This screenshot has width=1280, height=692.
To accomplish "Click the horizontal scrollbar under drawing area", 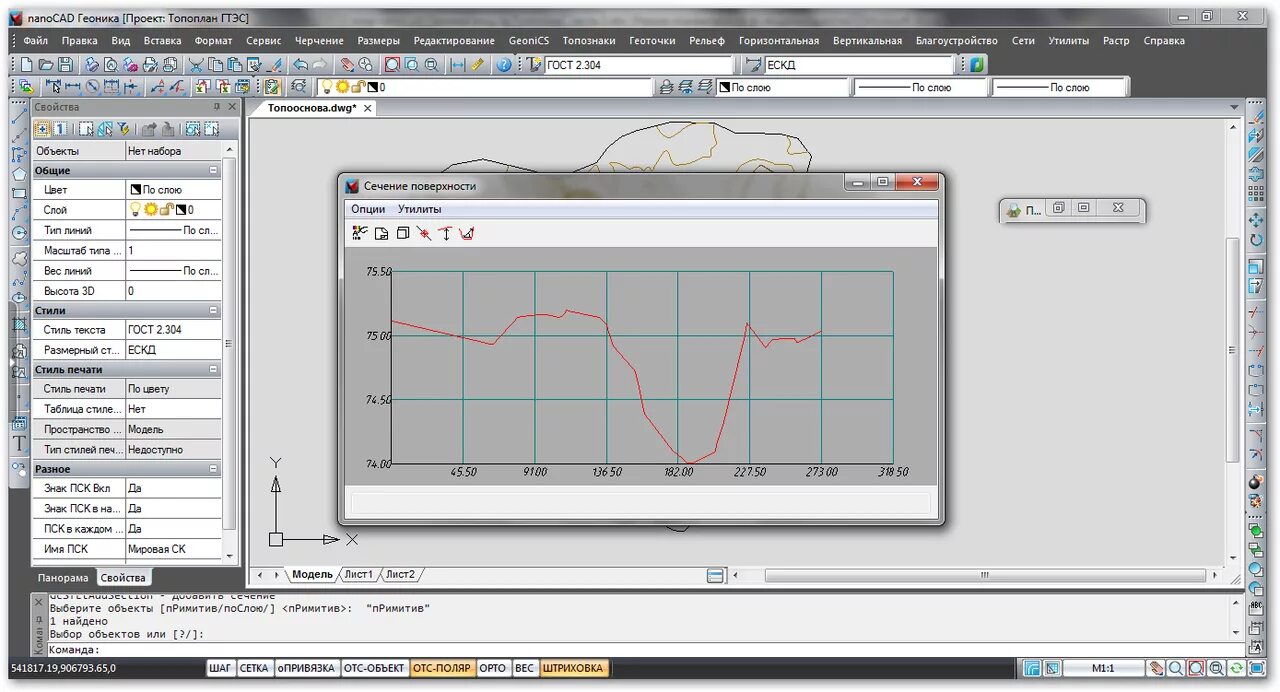I will [985, 576].
